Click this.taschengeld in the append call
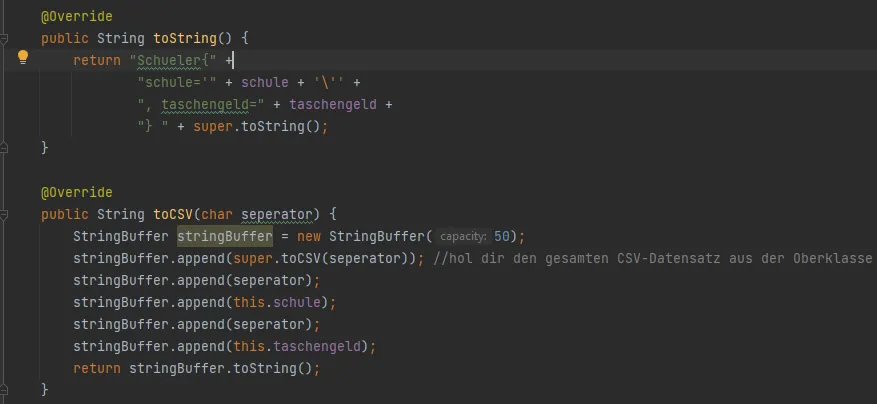Image resolution: width=877 pixels, height=404 pixels. click(x=297, y=347)
